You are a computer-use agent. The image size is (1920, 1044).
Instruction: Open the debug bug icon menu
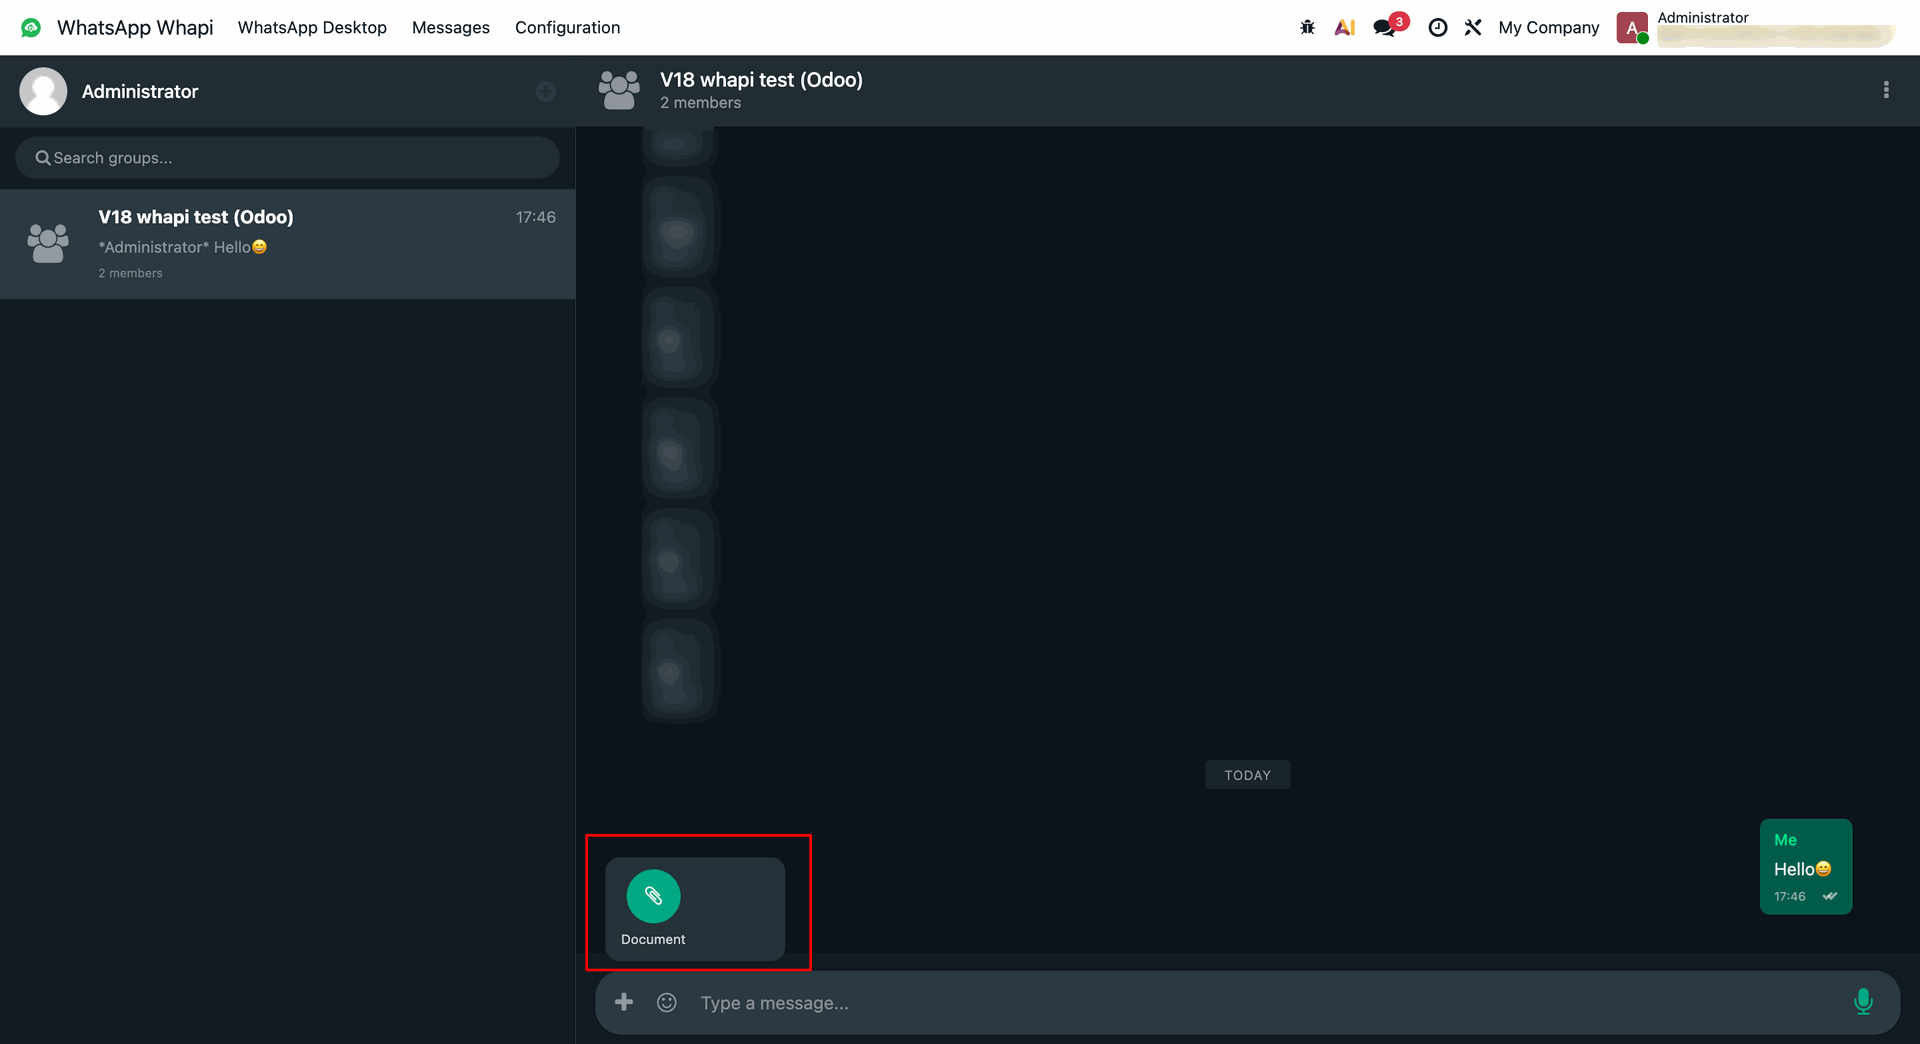(1307, 27)
